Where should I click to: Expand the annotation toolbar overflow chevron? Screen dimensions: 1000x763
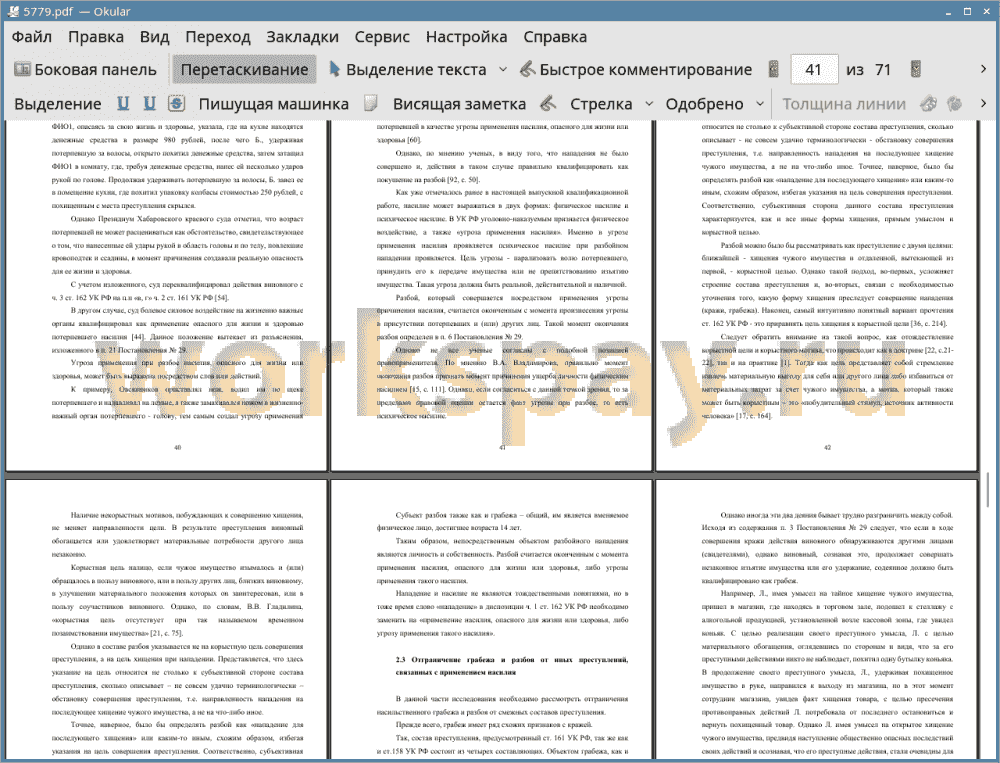click(983, 103)
